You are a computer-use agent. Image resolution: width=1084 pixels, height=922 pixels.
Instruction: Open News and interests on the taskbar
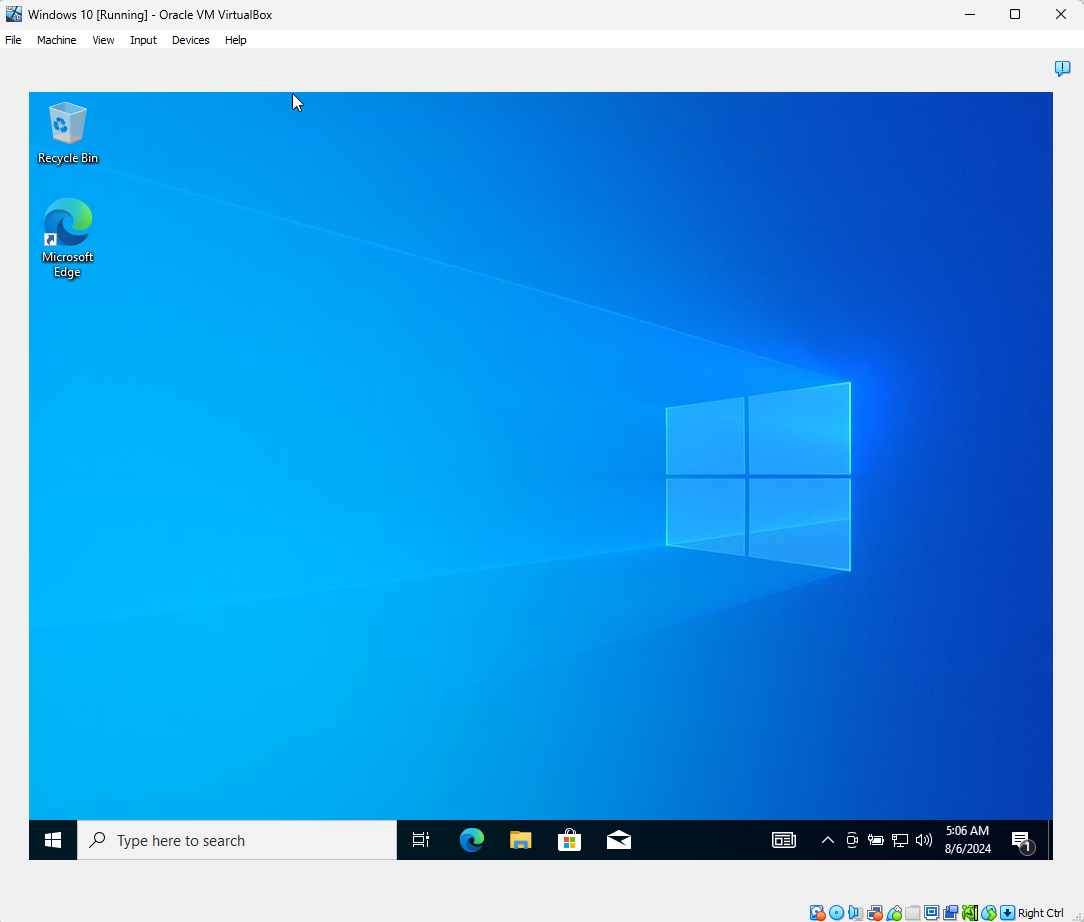tap(784, 840)
